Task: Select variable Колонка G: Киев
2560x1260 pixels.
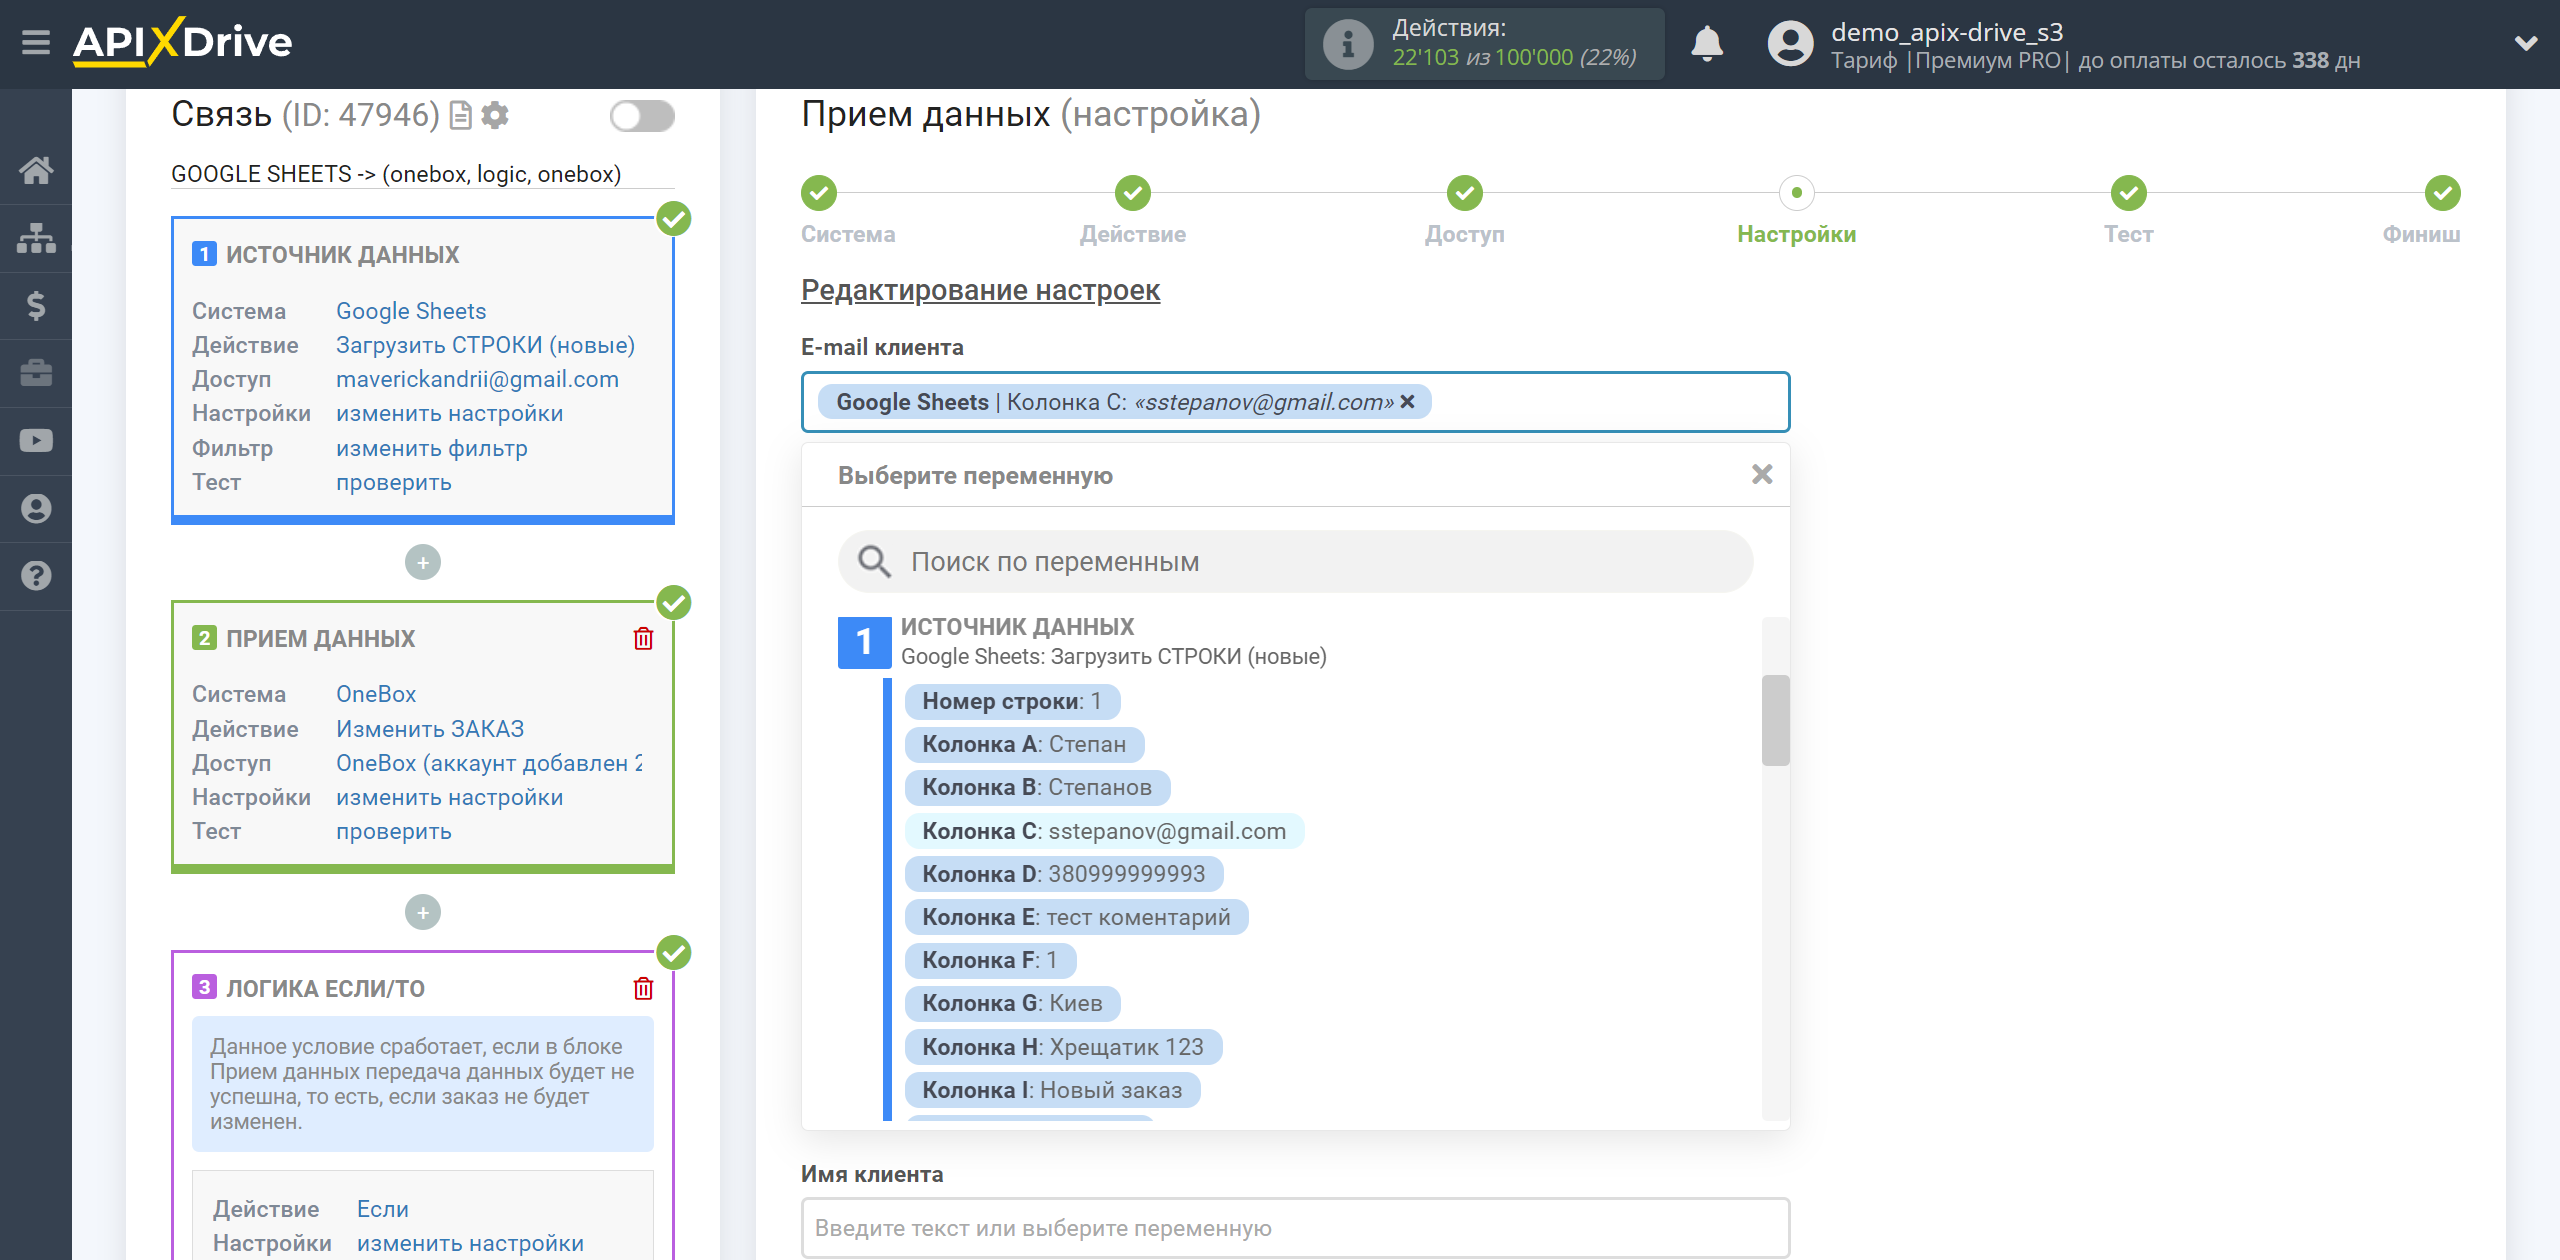Action: 1012,1003
